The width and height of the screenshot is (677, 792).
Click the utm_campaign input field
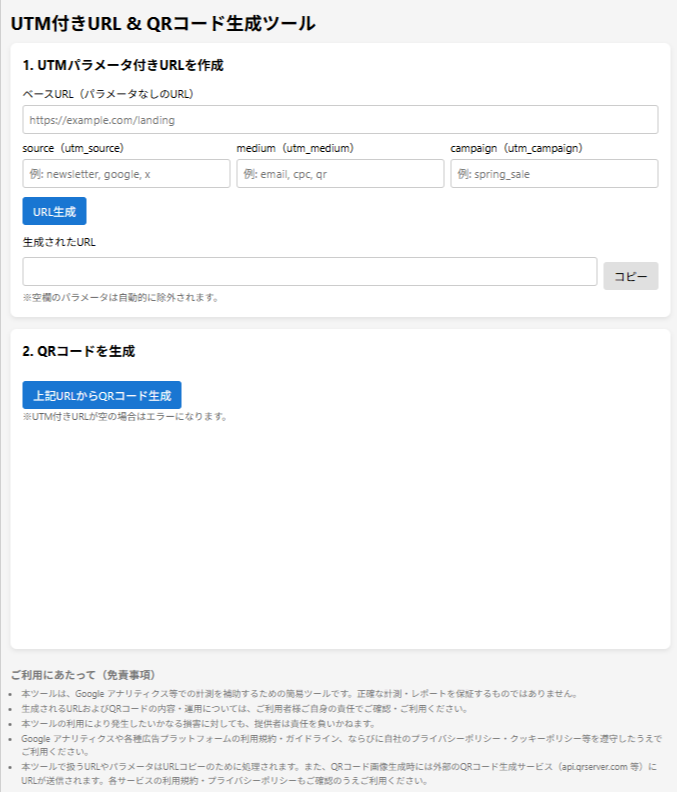(554, 174)
